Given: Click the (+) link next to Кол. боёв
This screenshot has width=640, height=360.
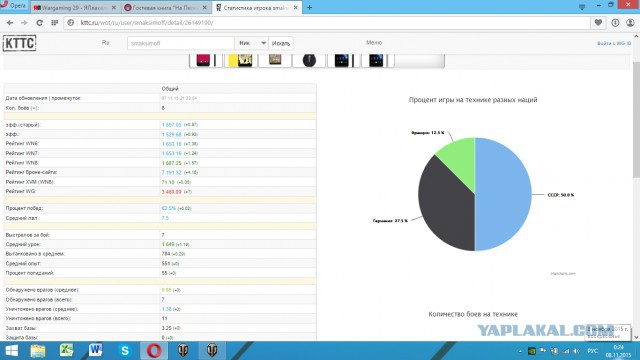Looking at the screenshot, I should pyautogui.click(x=34, y=108).
